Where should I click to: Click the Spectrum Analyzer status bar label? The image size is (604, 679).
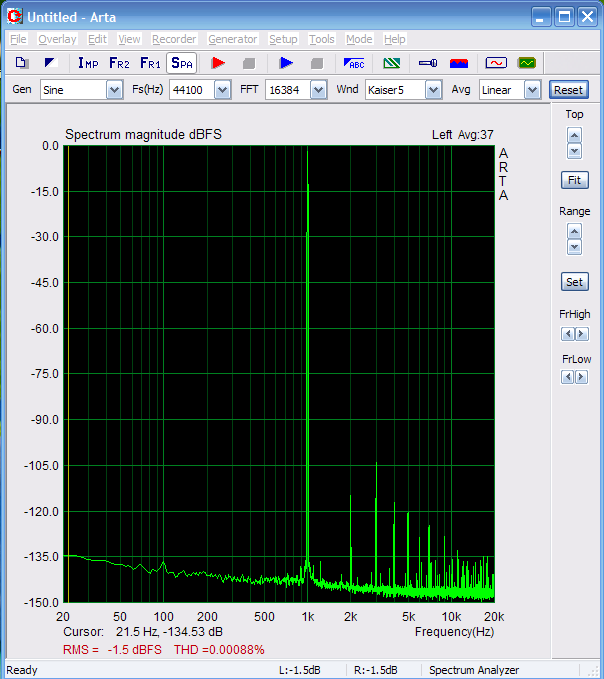(474, 670)
